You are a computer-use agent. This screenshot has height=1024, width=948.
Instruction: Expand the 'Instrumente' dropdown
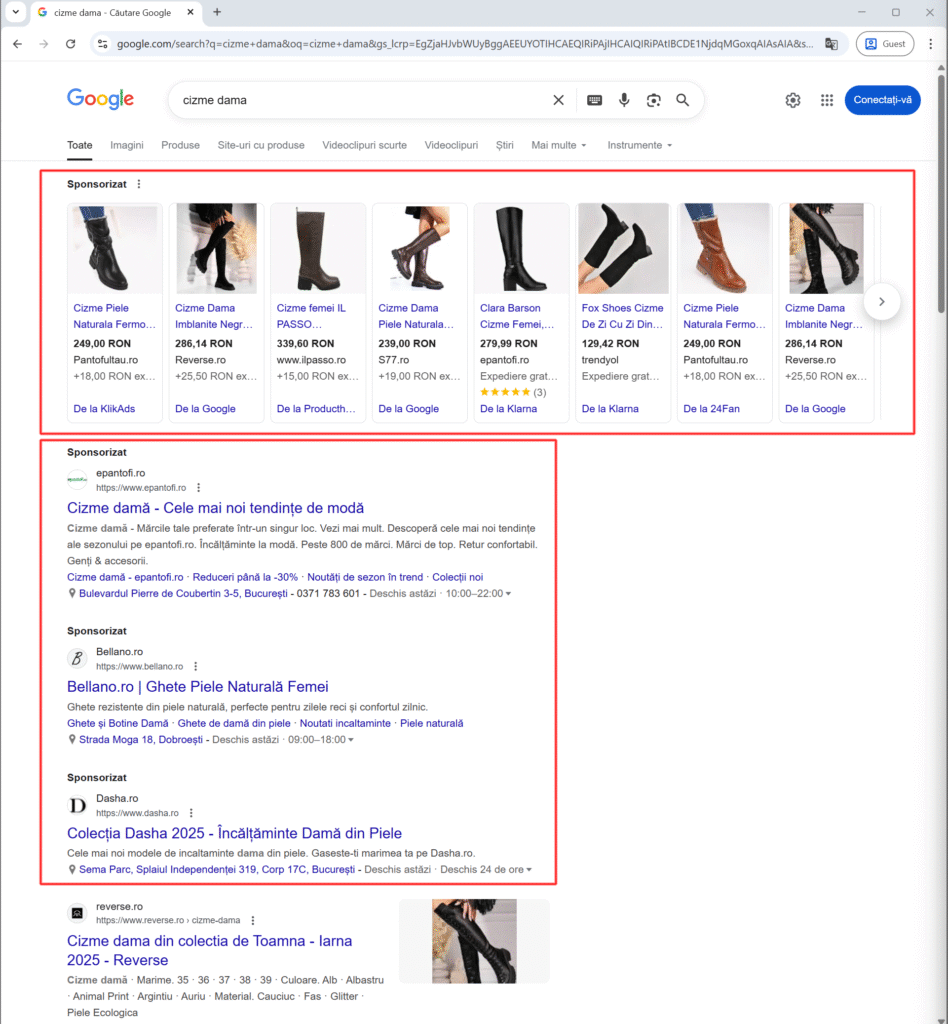click(640, 145)
